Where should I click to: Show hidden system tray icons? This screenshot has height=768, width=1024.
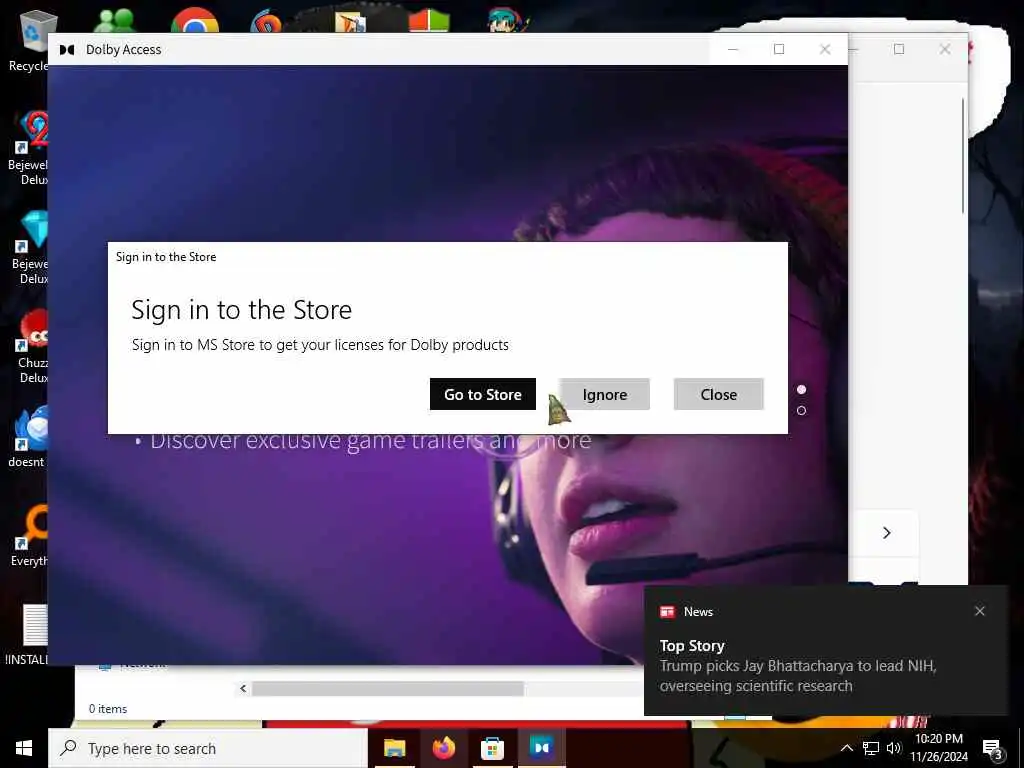[846, 748]
